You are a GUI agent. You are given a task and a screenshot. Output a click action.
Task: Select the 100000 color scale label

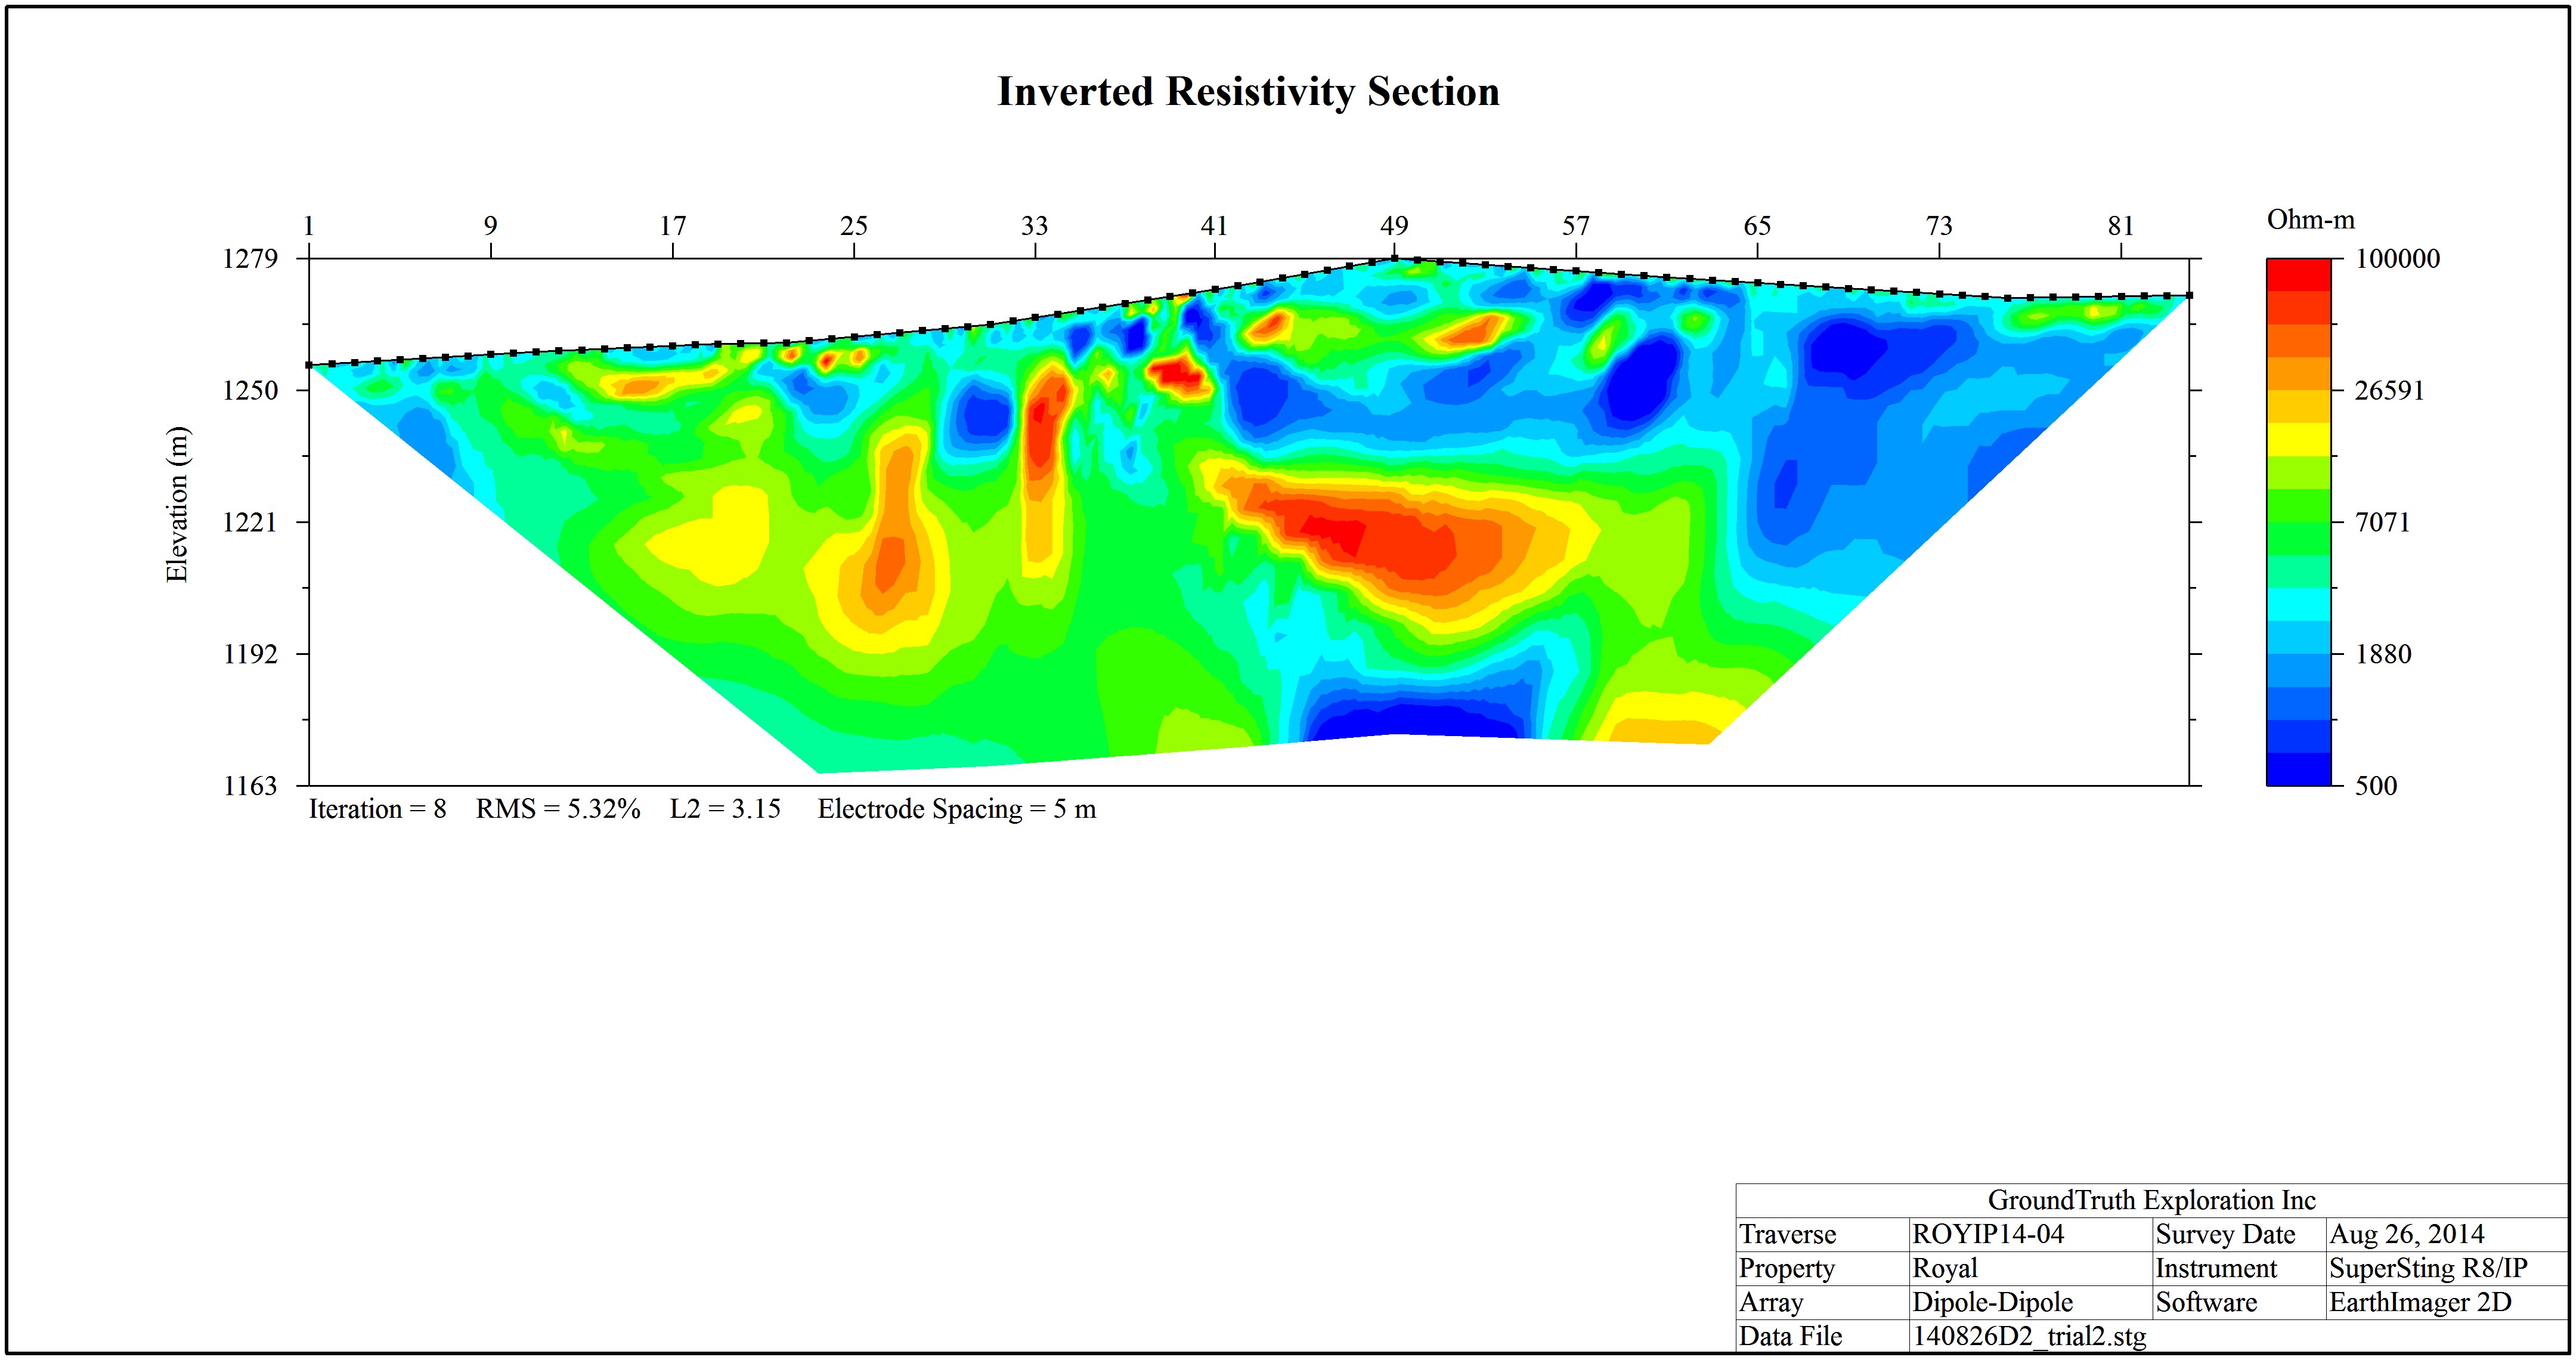pyautogui.click(x=2397, y=259)
